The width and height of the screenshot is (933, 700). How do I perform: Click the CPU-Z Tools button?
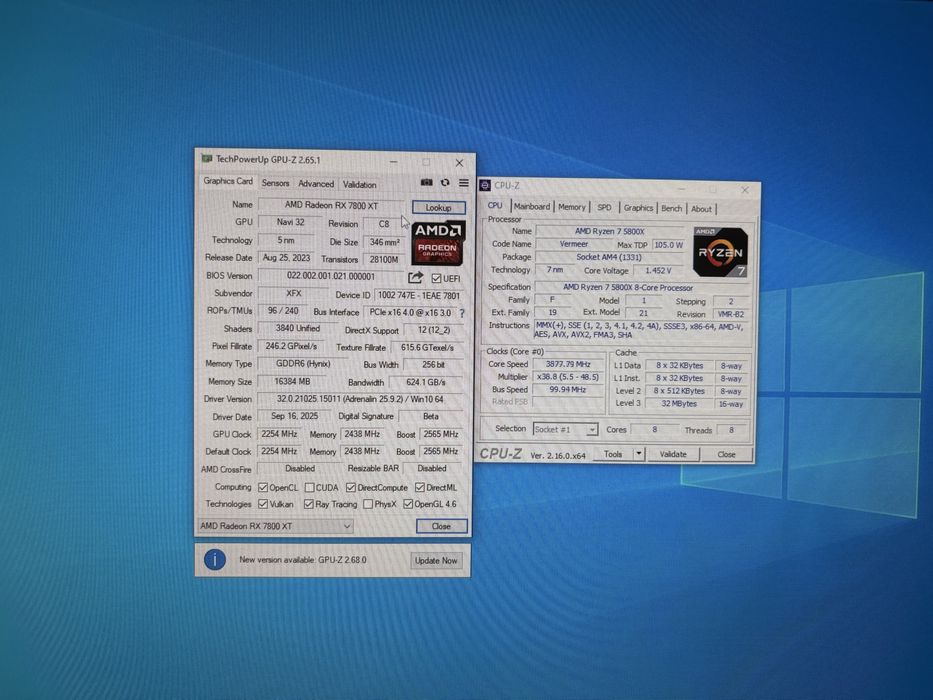[613, 454]
